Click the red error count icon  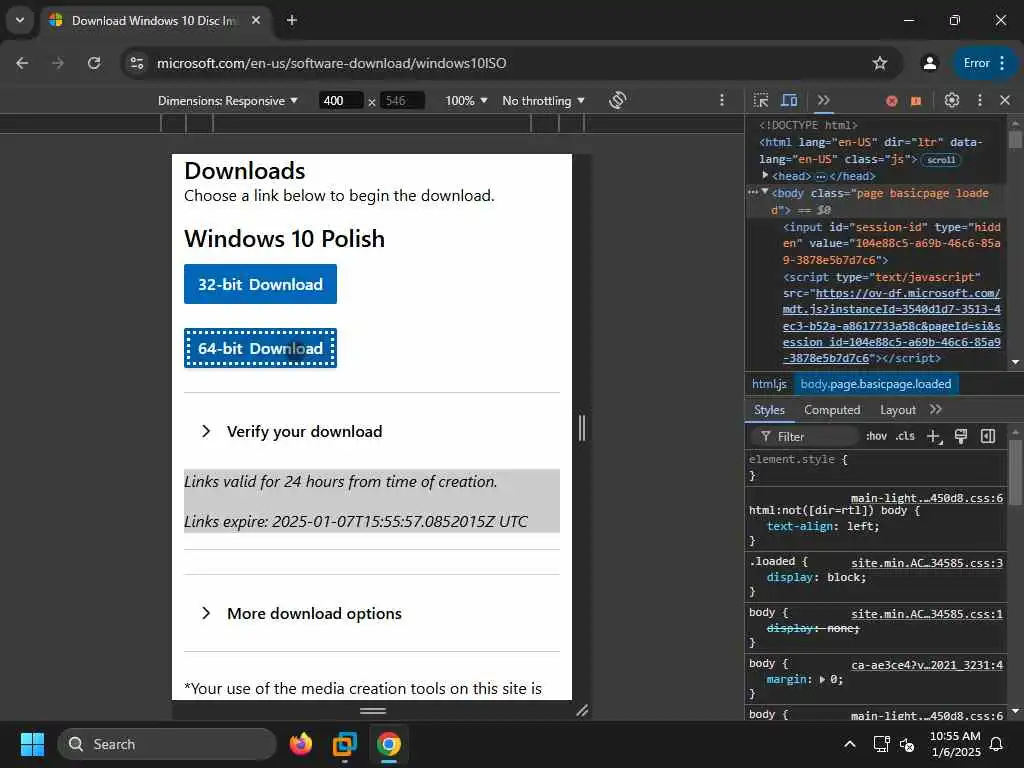891,101
